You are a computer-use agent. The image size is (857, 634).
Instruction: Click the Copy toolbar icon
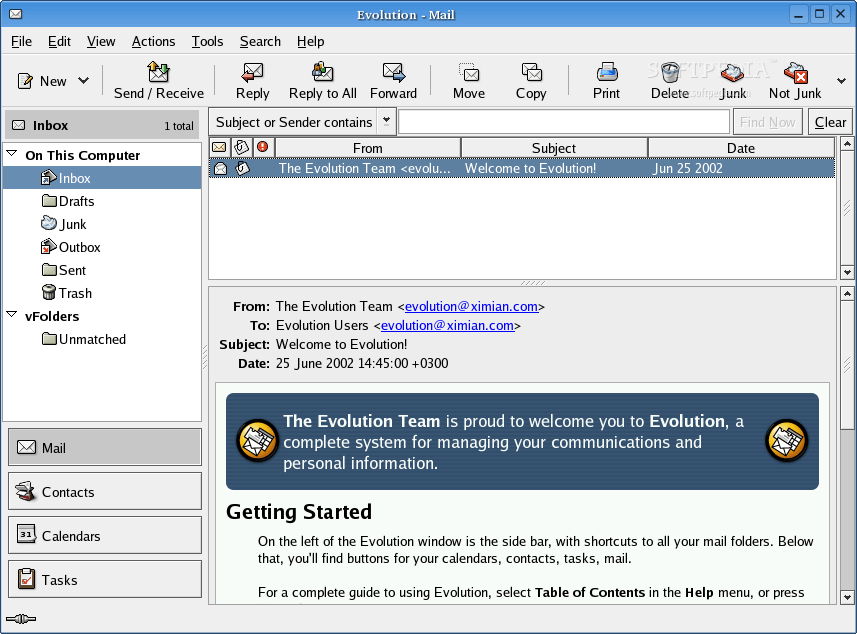click(x=531, y=72)
